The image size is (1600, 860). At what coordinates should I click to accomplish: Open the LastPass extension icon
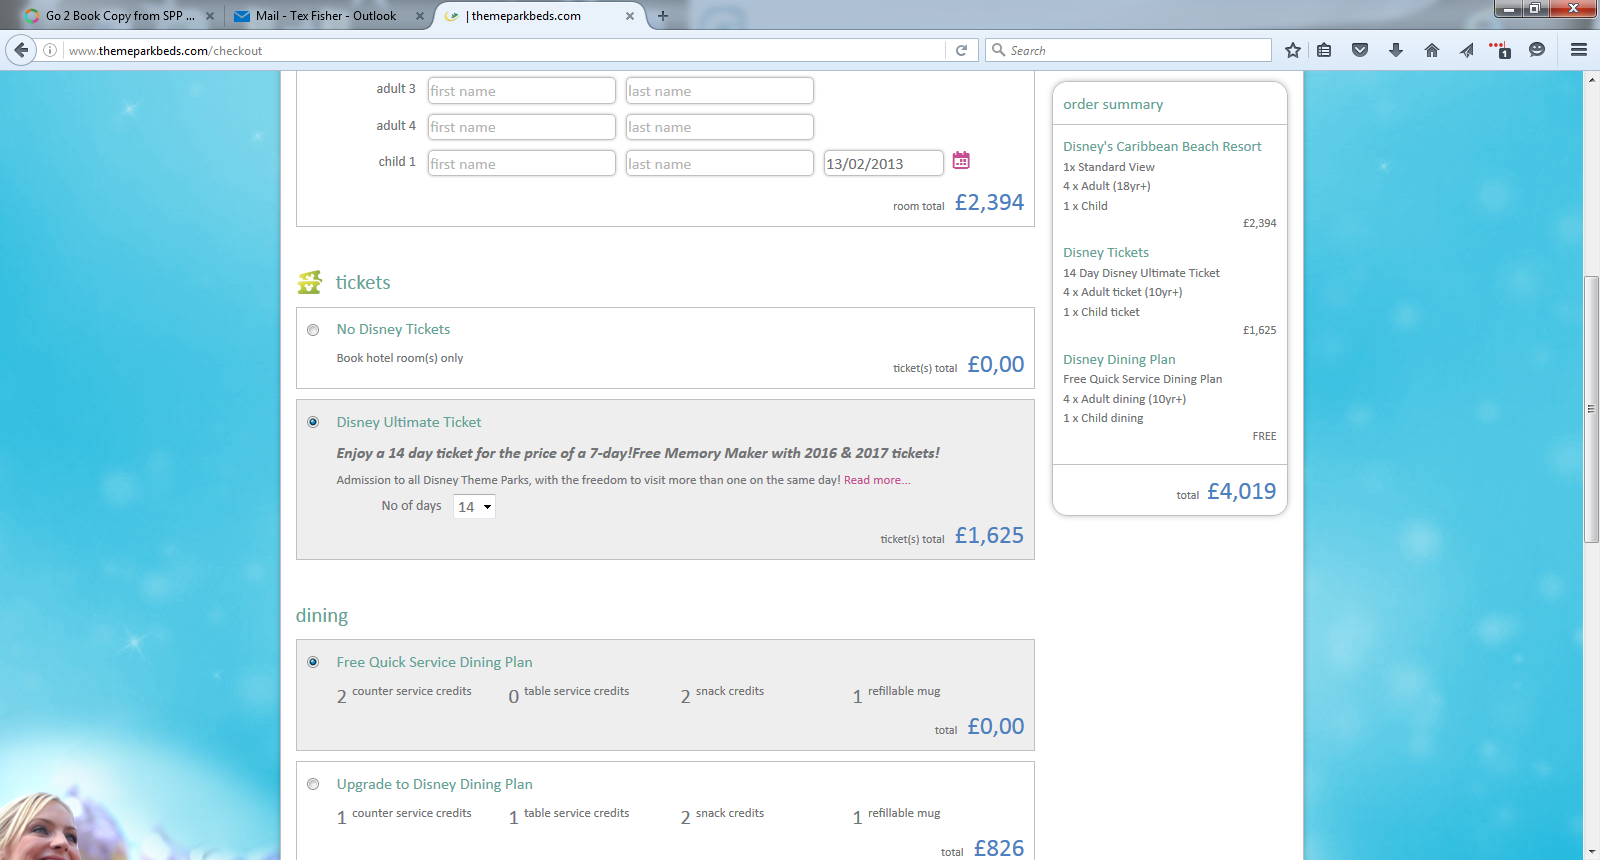(x=1500, y=50)
